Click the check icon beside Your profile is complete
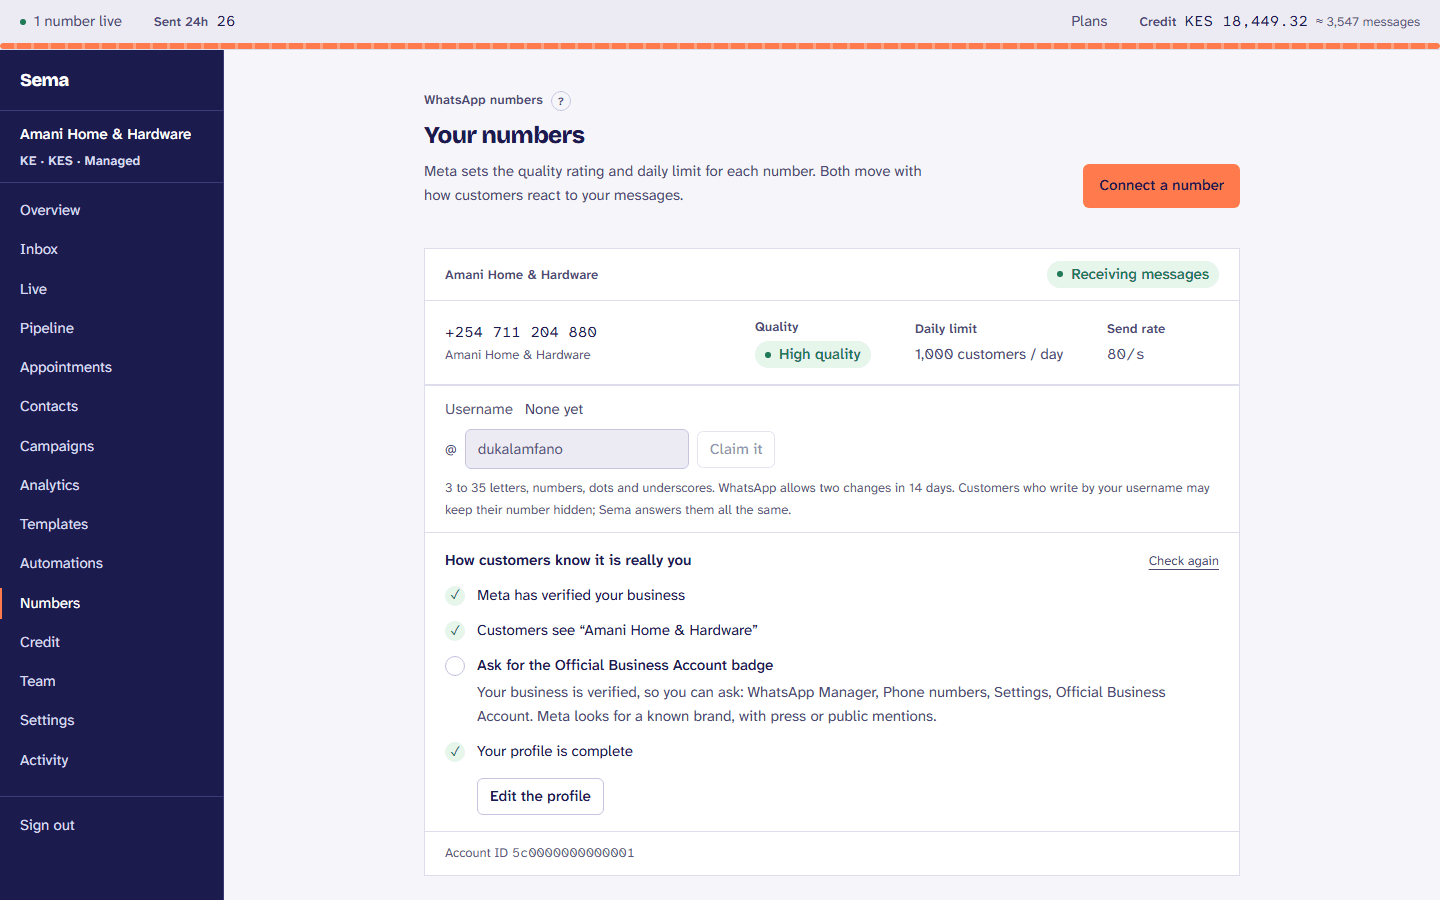 tap(455, 751)
